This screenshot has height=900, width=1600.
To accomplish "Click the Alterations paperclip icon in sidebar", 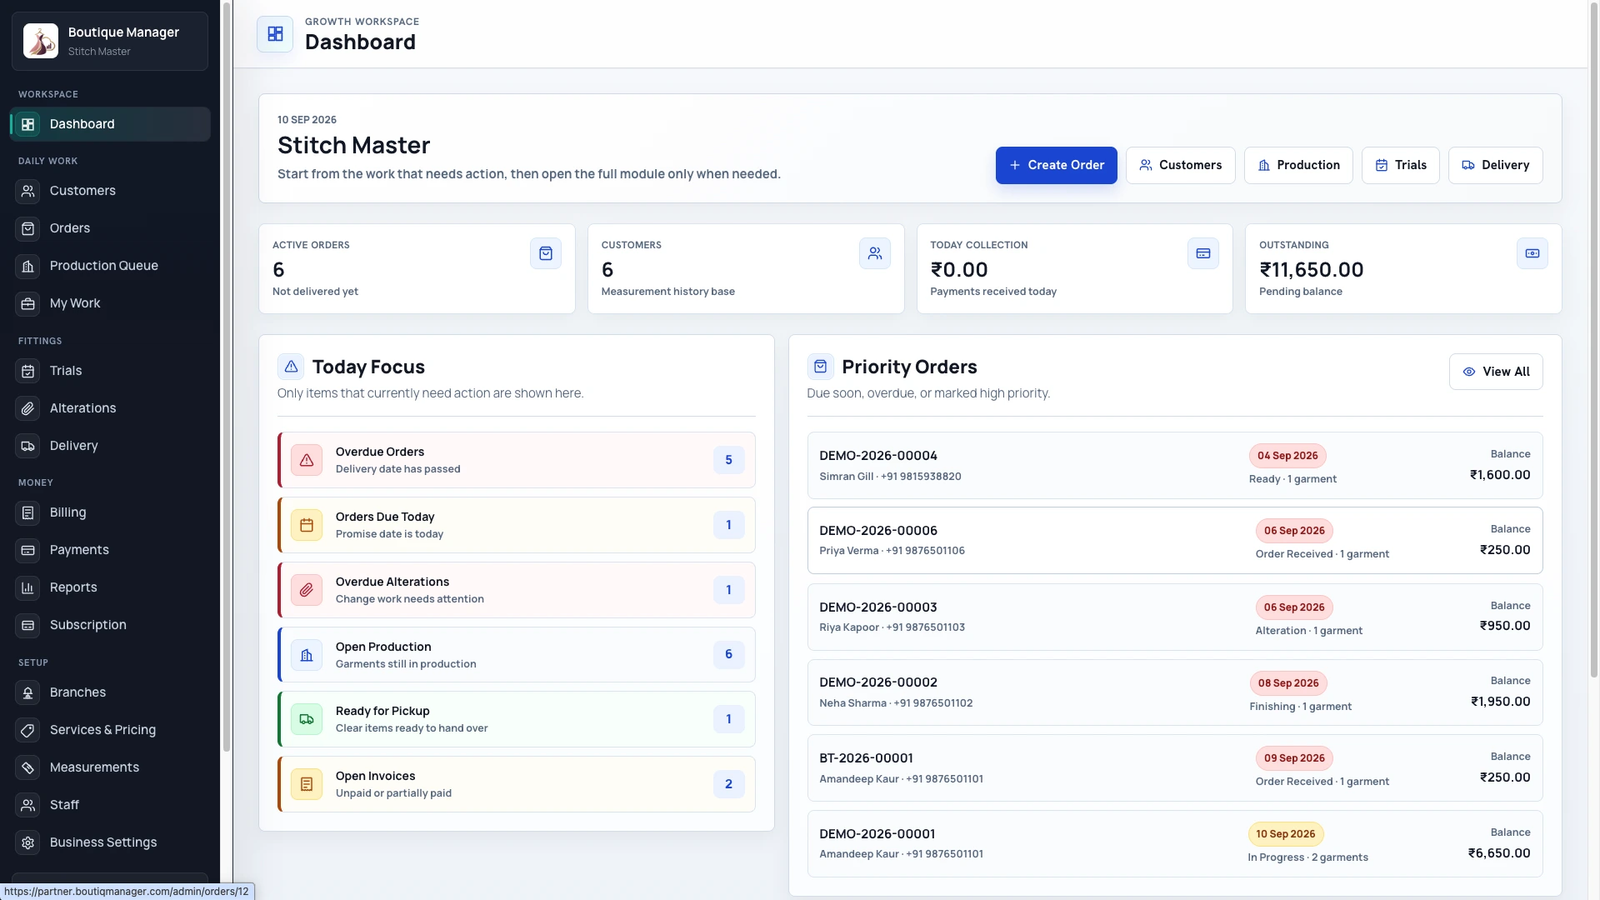I will pyautogui.click(x=28, y=408).
